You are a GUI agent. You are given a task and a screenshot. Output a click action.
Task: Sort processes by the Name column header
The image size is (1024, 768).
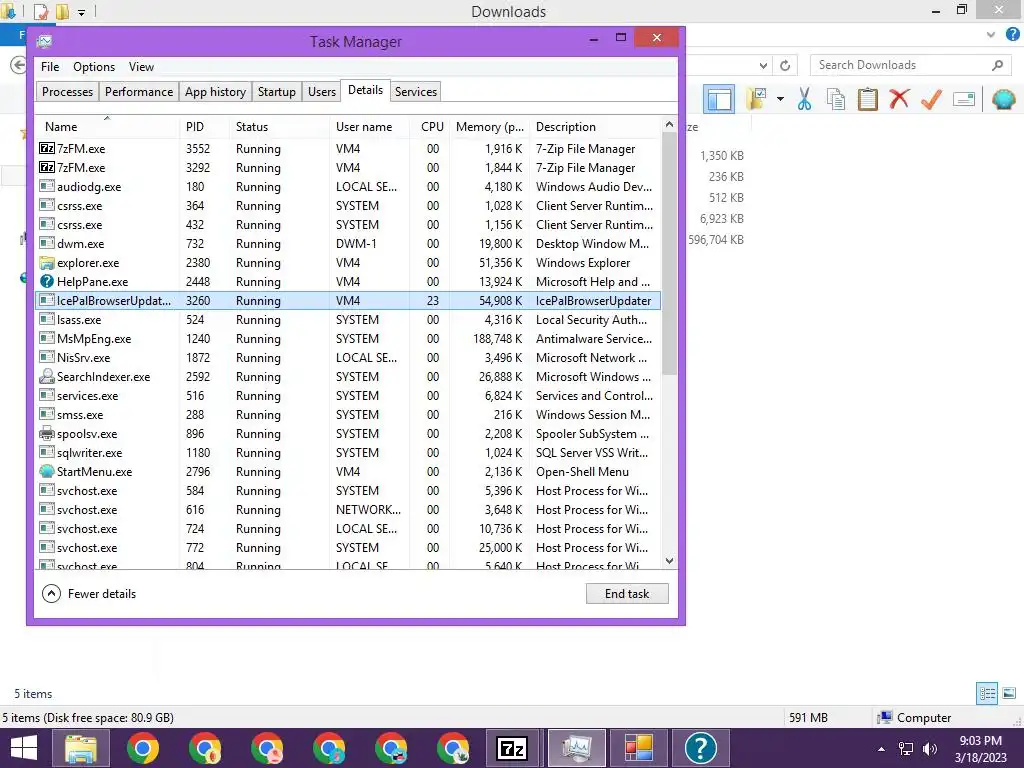[x=107, y=127]
